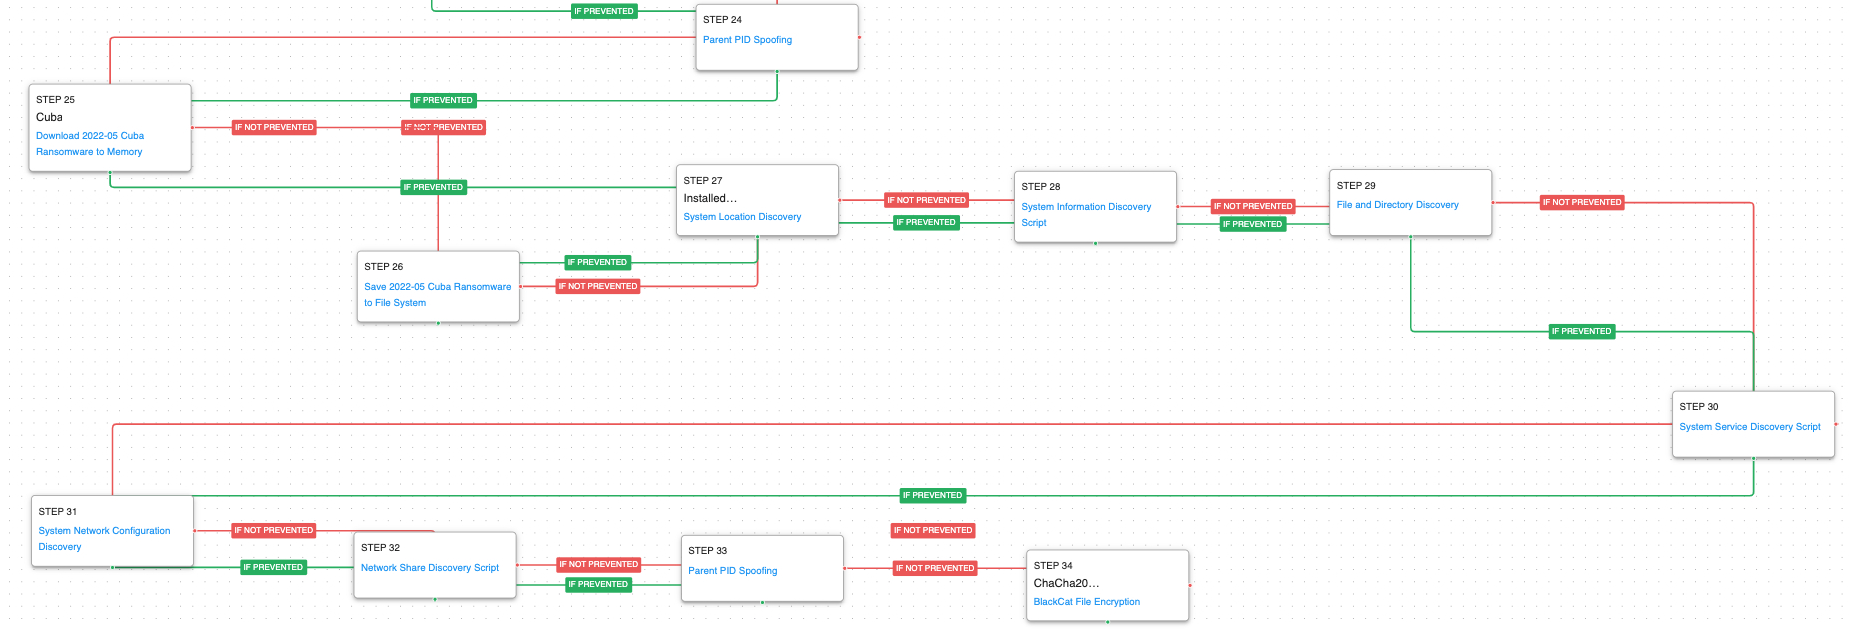Click IF PREVENTED label beside Step 24
1849x630 pixels.
click(603, 11)
